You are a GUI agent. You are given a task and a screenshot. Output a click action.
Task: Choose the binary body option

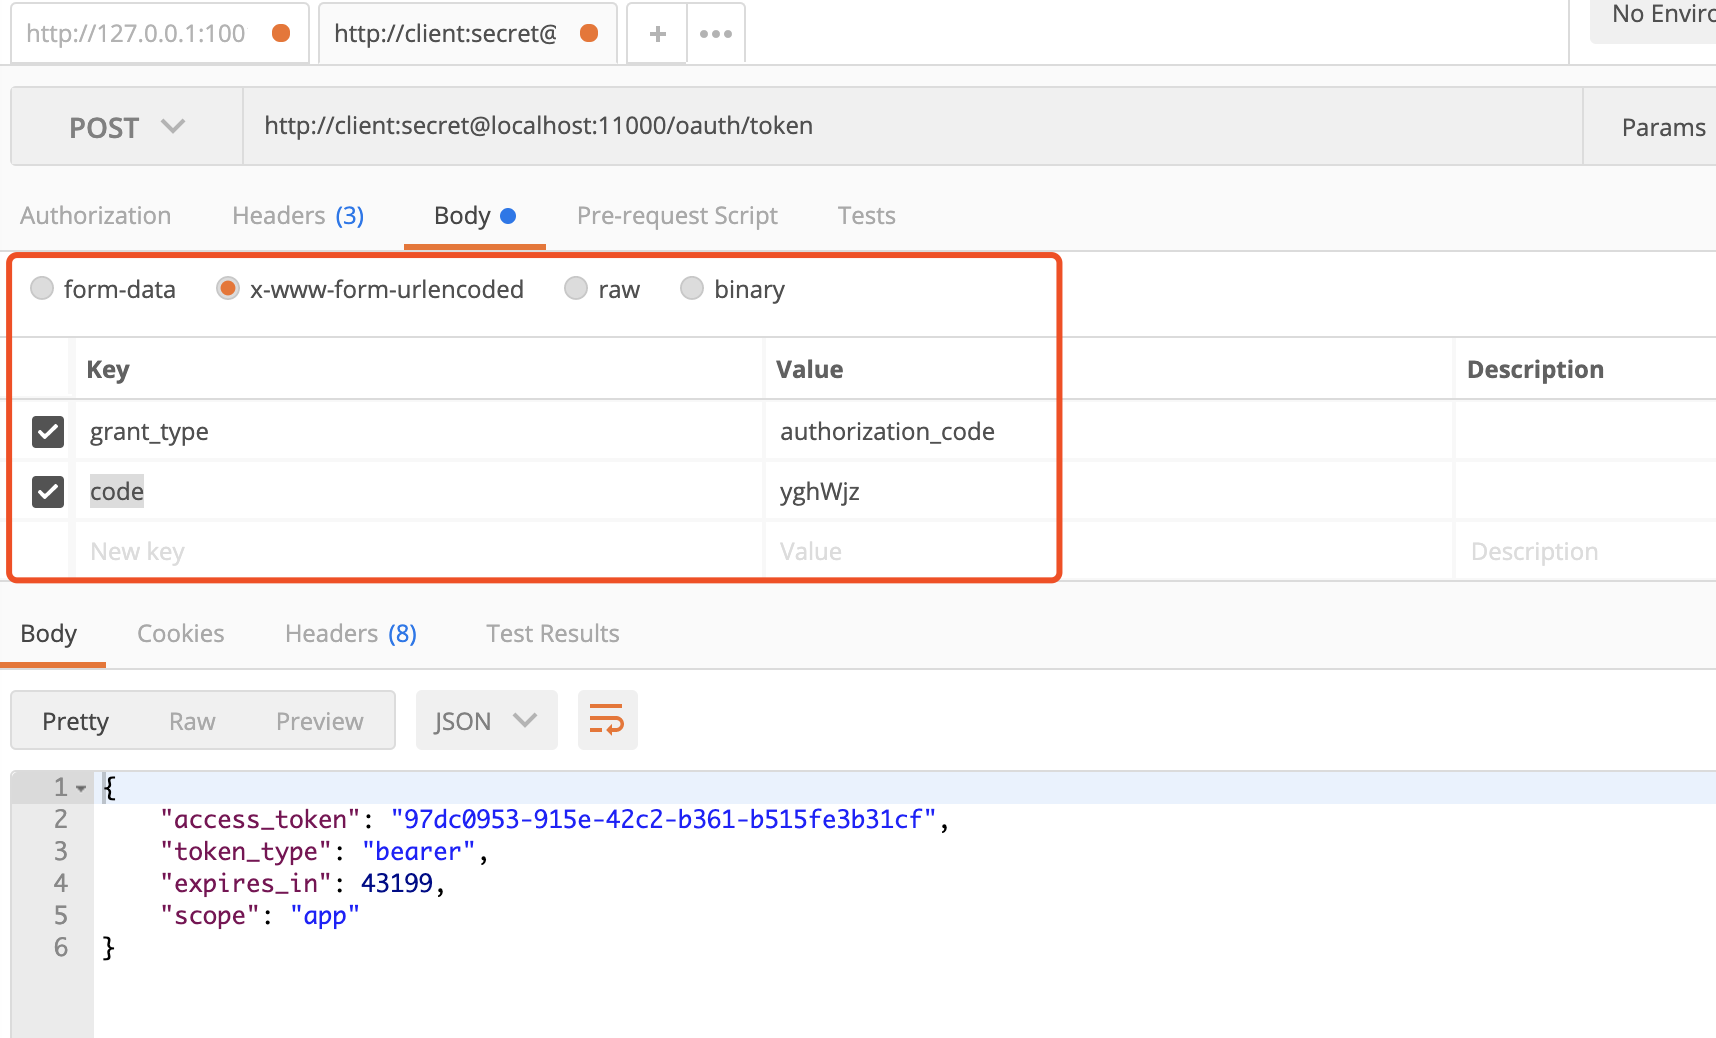tap(692, 289)
